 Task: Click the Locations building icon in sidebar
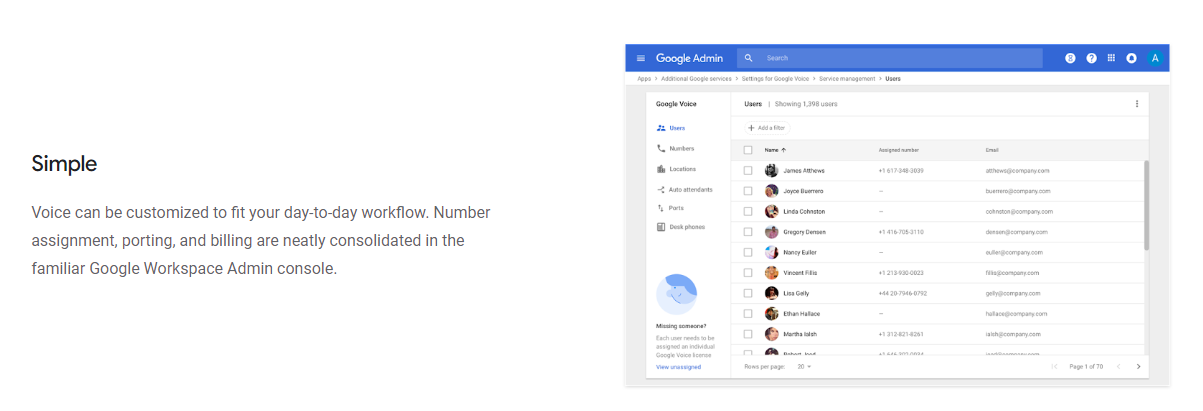click(x=661, y=169)
